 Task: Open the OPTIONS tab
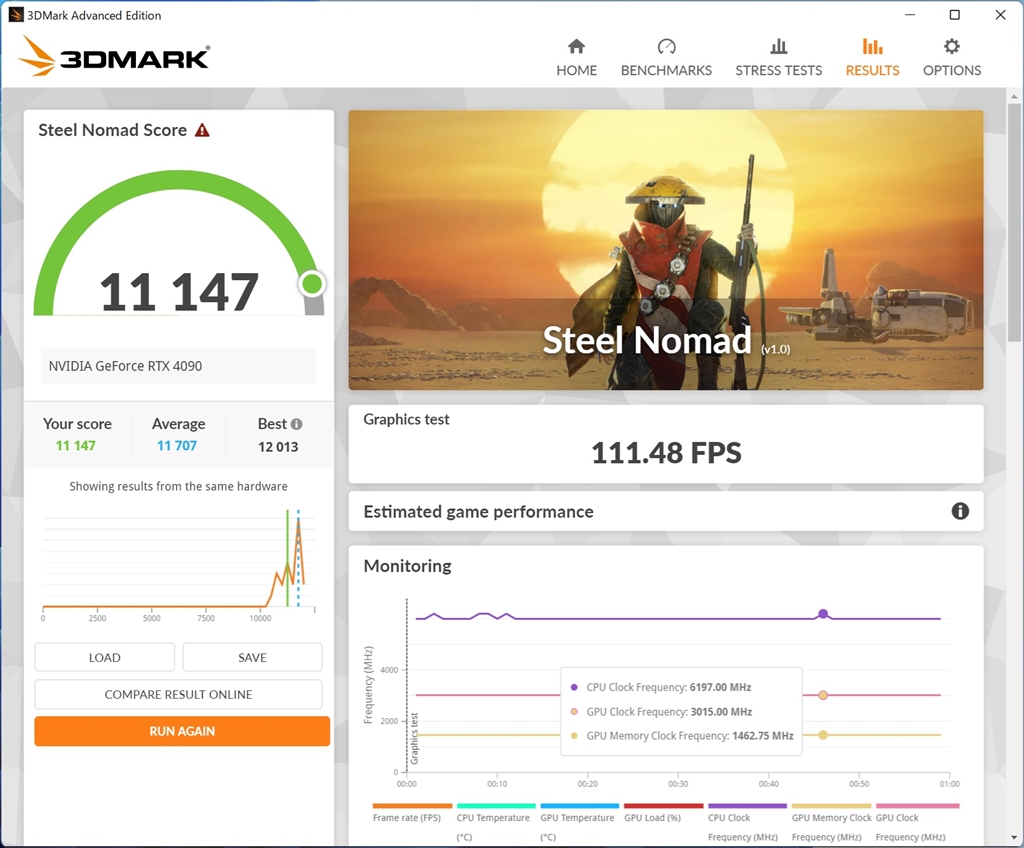tap(952, 58)
